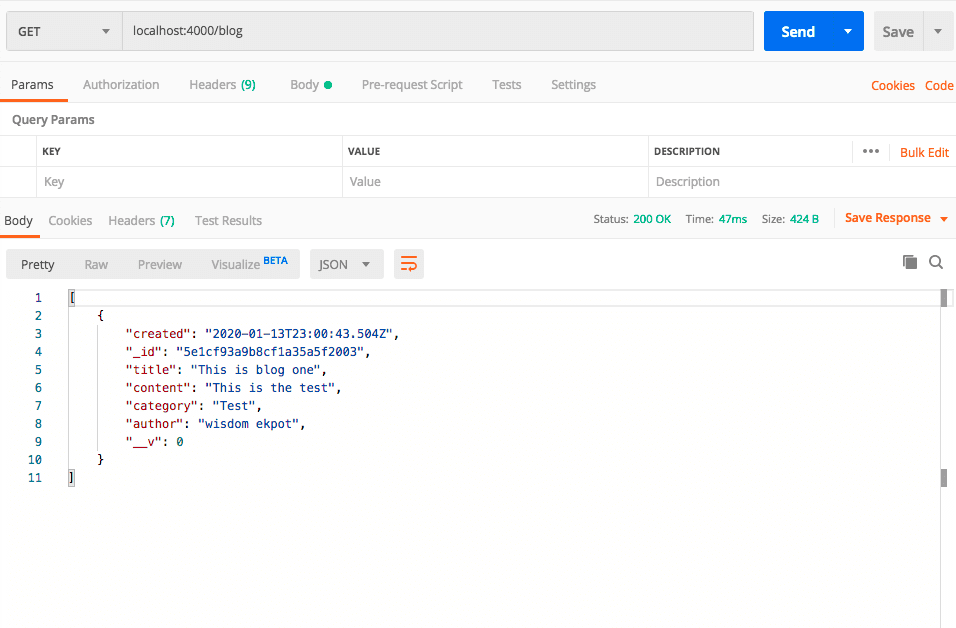
Task: Open the request Headers (9) tab
Action: click(x=222, y=85)
